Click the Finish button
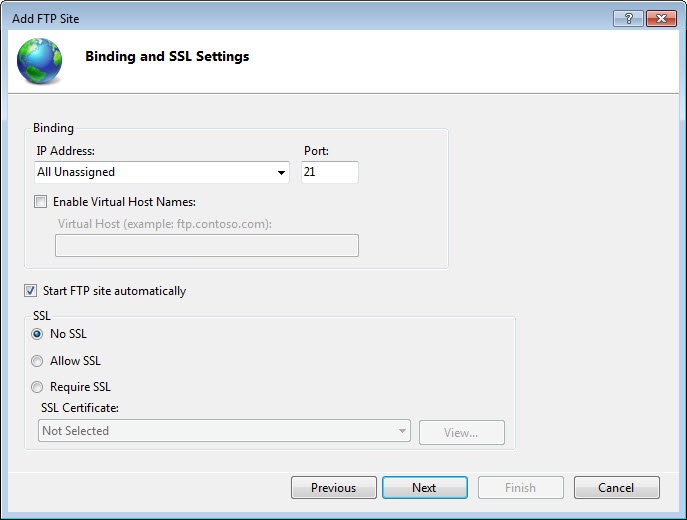 (x=520, y=488)
